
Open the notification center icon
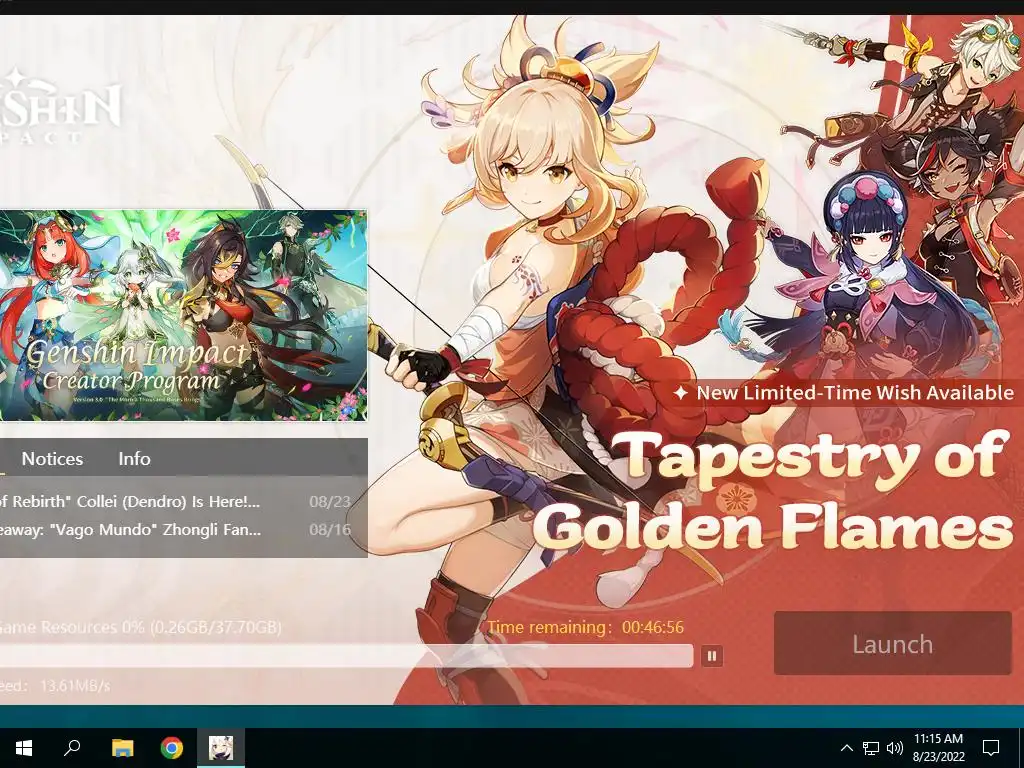coord(991,748)
